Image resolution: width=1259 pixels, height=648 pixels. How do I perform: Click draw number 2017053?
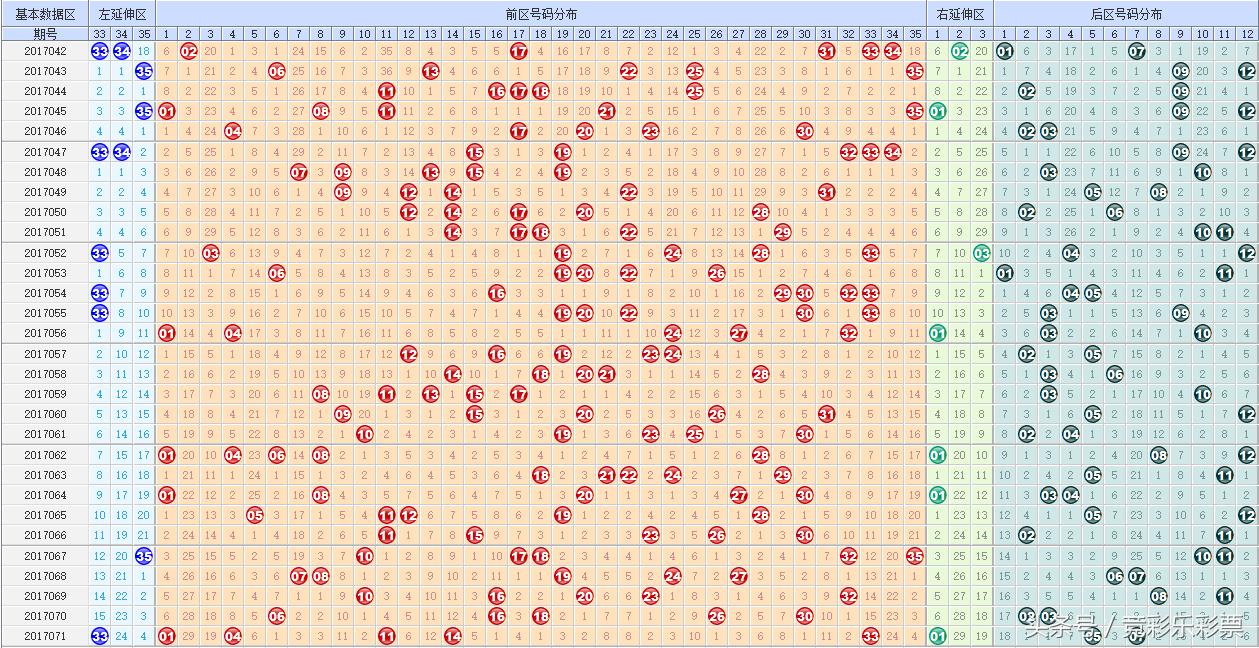click(x=45, y=273)
